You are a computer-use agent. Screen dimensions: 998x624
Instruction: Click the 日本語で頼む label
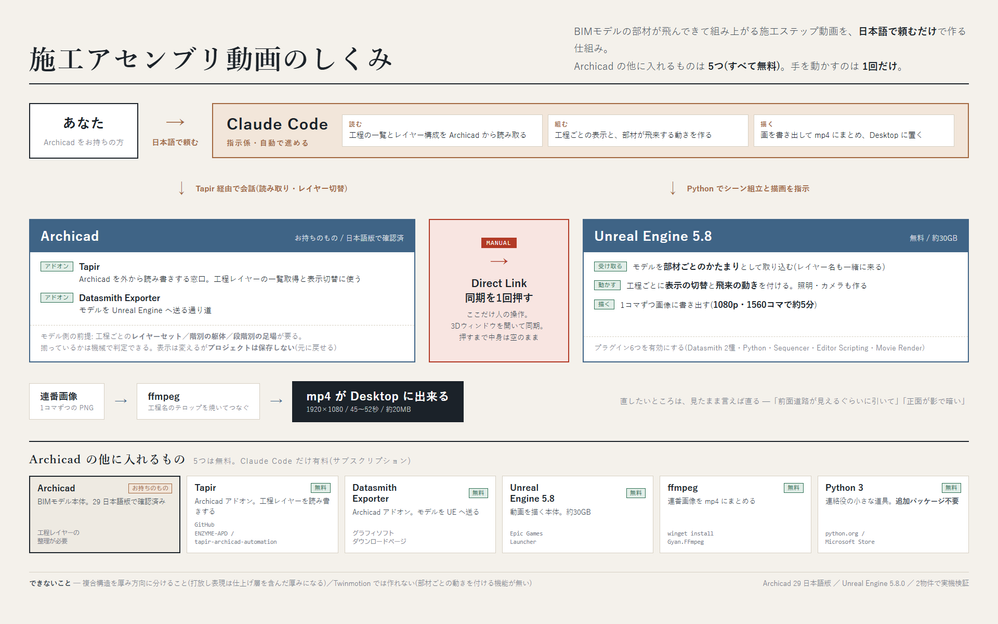click(x=175, y=143)
